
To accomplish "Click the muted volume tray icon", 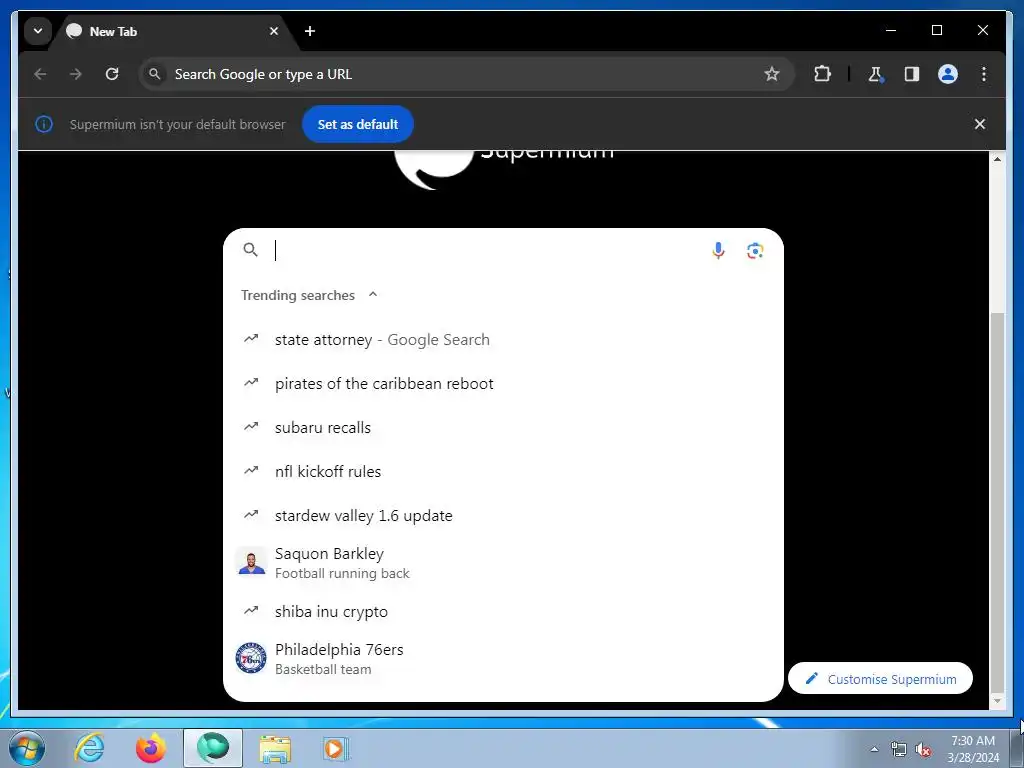I will 923,750.
